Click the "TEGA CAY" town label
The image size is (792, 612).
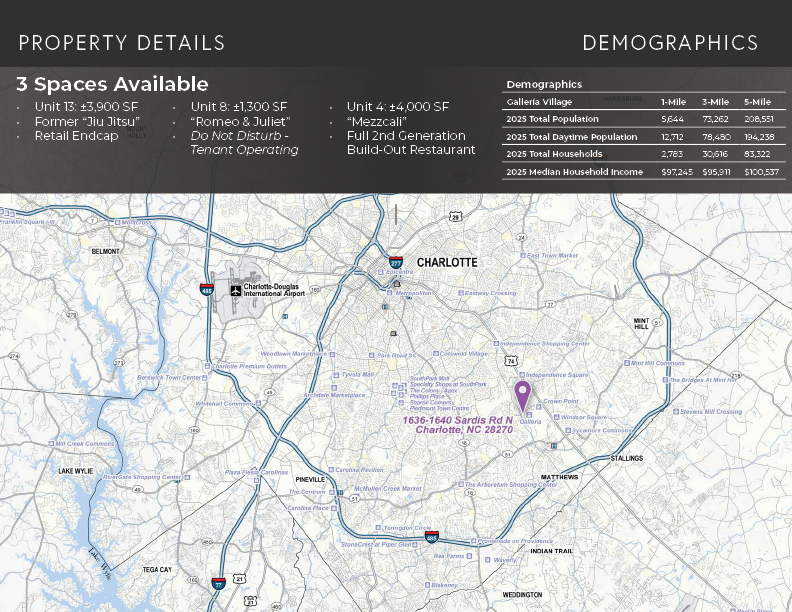(x=157, y=570)
